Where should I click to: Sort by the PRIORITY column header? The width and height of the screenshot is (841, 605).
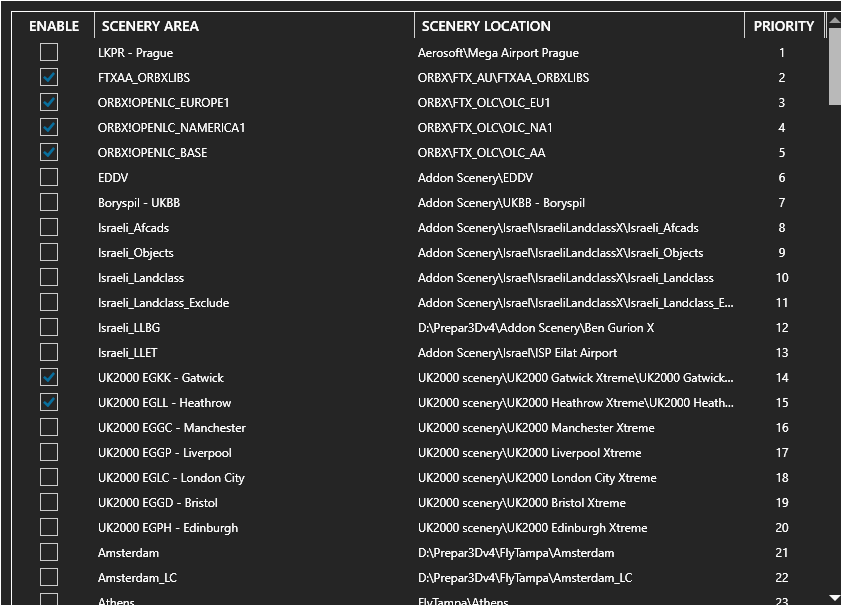(784, 26)
